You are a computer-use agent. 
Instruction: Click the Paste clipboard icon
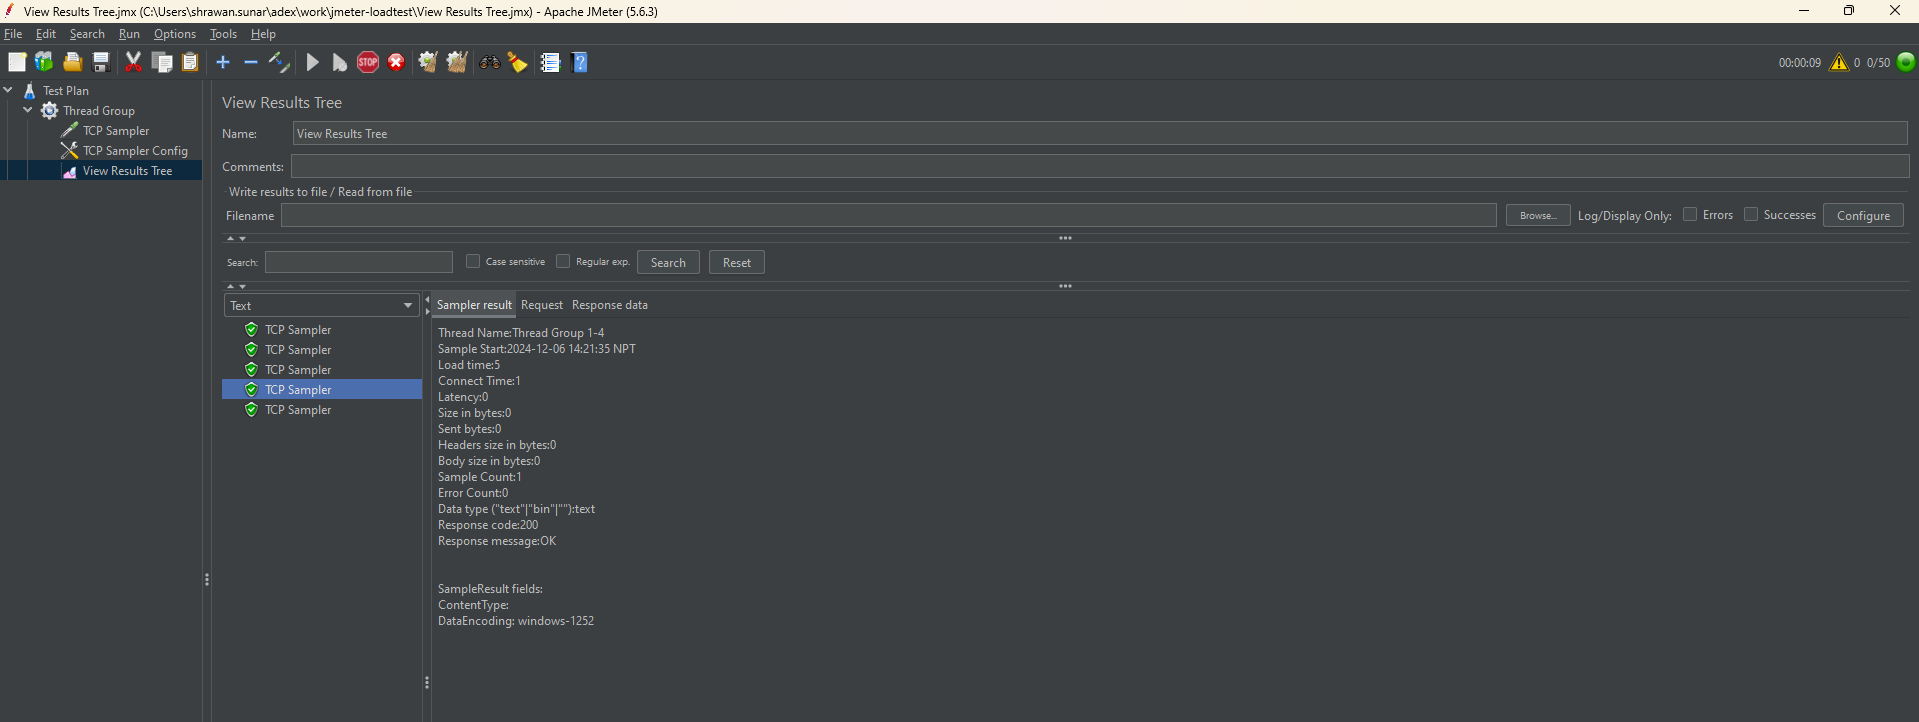(x=190, y=62)
